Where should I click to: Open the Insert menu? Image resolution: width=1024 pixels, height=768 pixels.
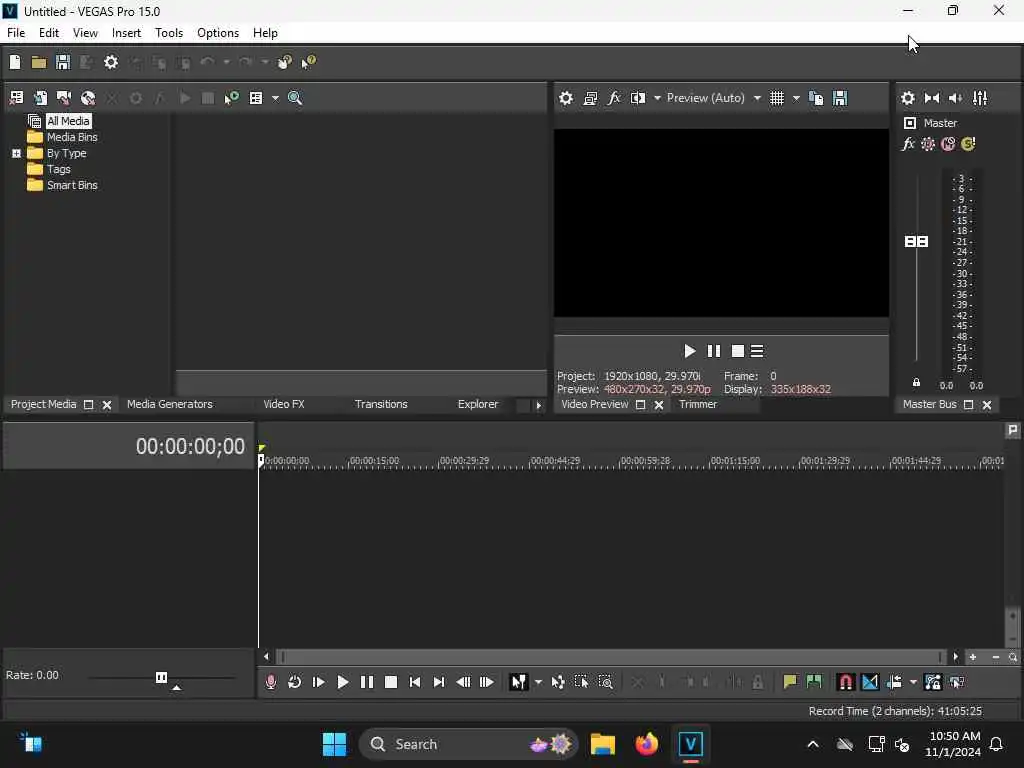point(126,33)
